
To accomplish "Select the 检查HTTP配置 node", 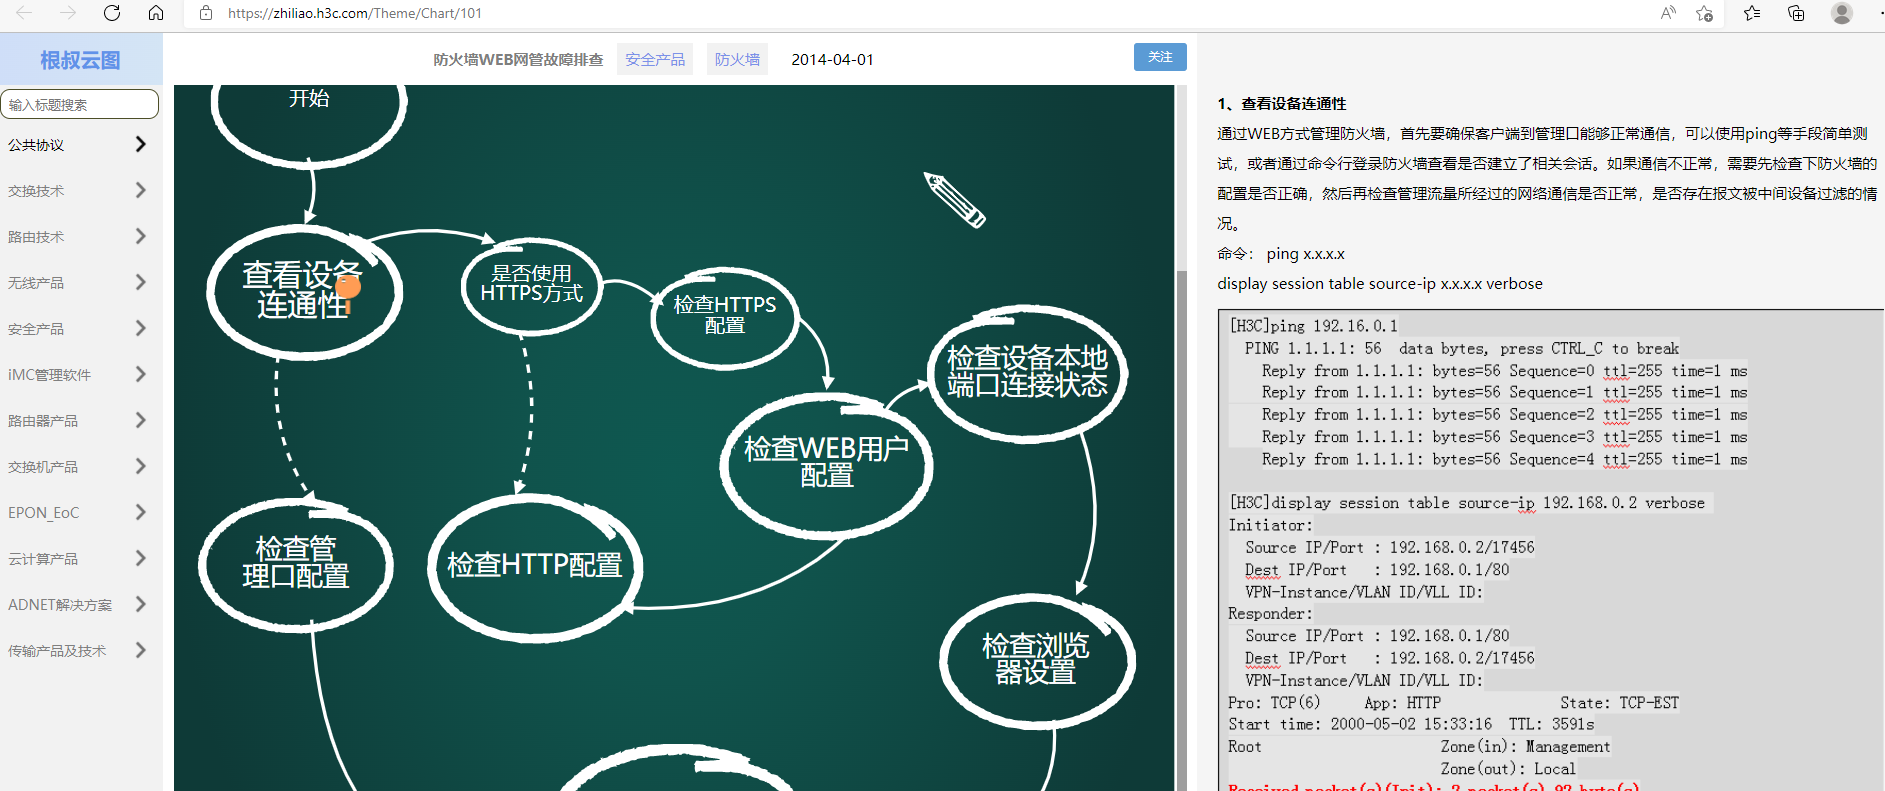I will tap(535, 565).
